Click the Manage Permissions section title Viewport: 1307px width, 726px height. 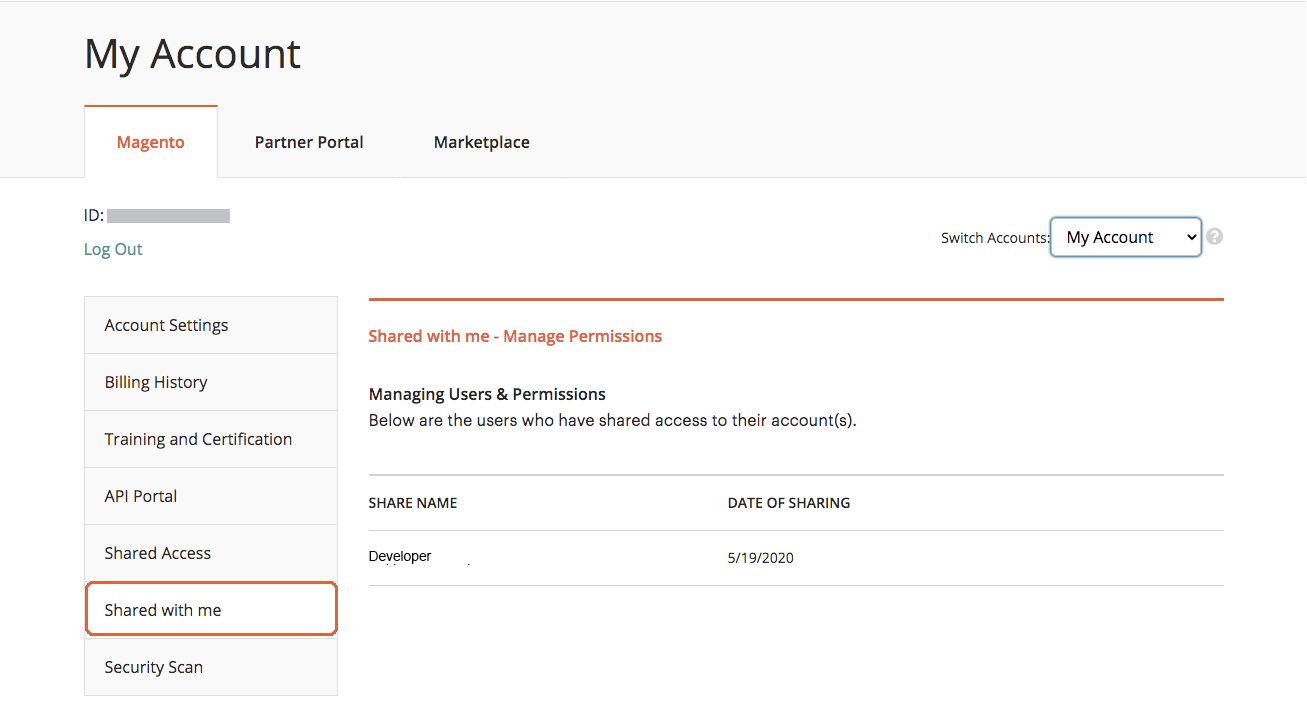(515, 336)
